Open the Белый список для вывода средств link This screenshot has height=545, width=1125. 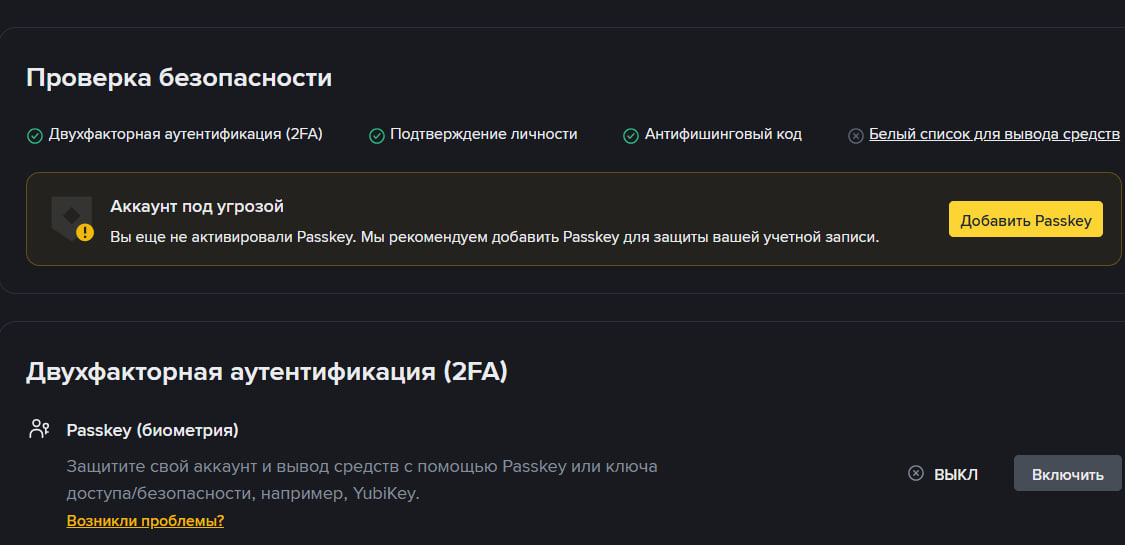(x=994, y=134)
